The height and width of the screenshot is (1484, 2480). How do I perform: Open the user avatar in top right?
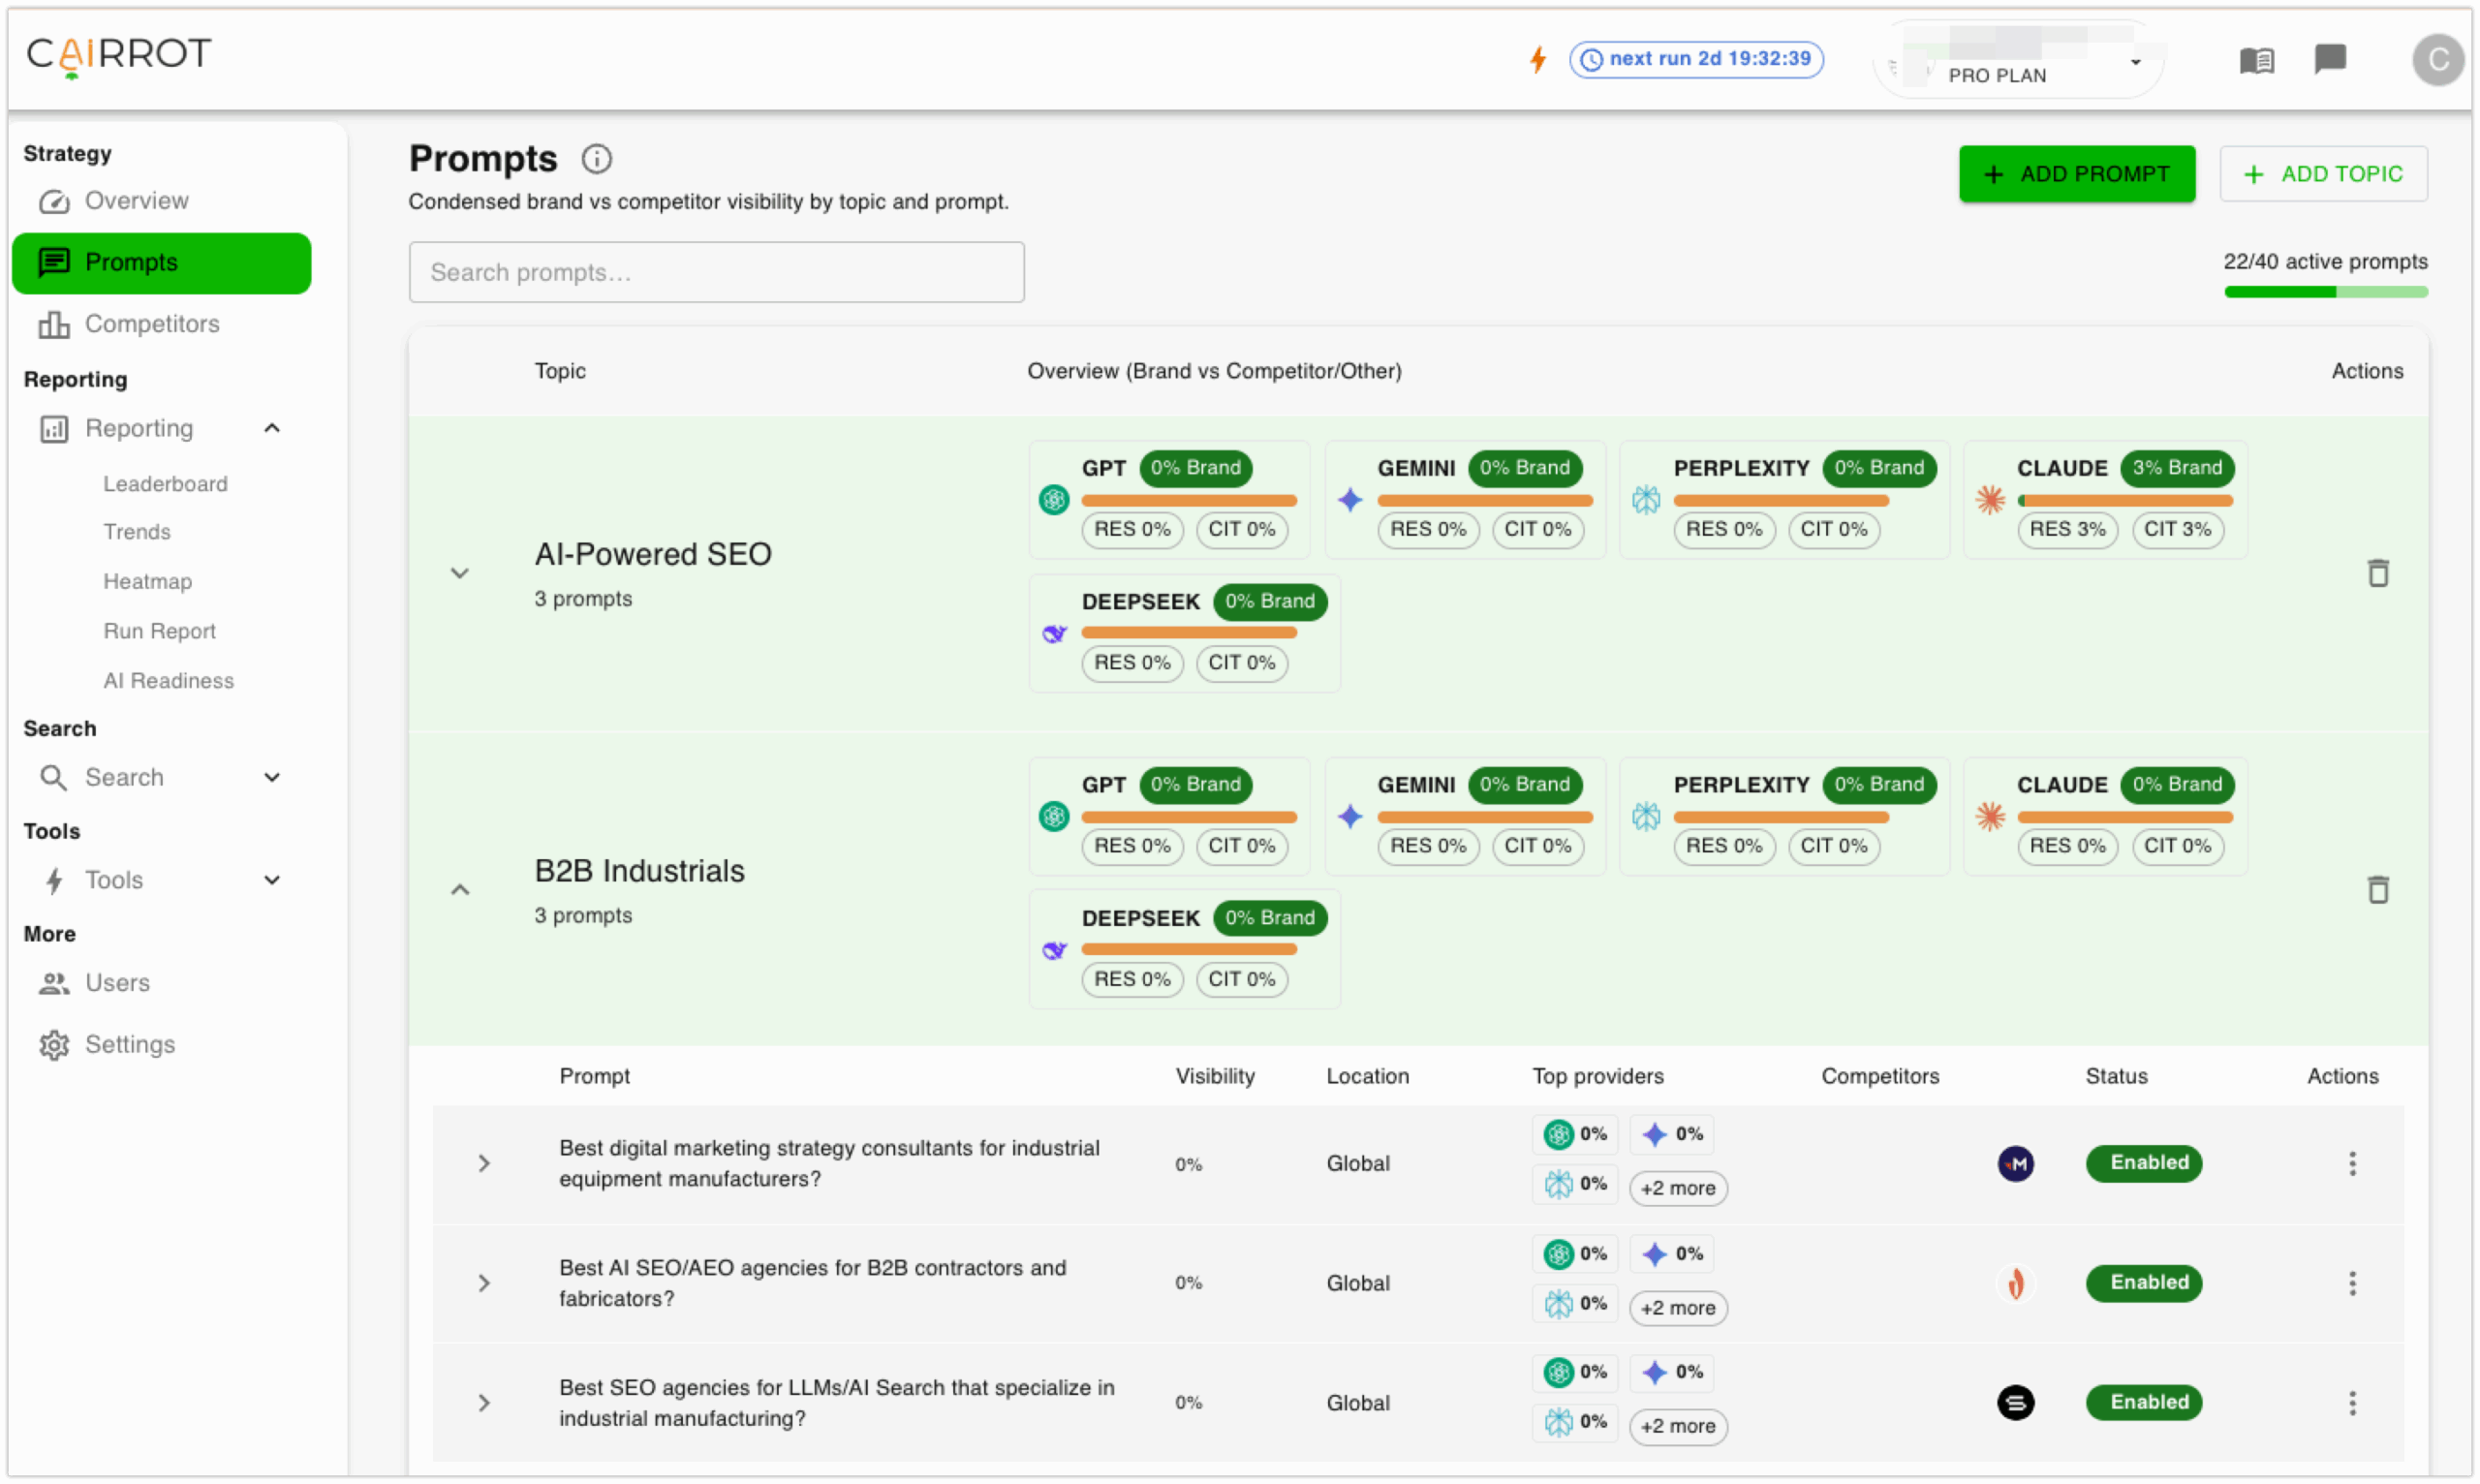point(2437,60)
